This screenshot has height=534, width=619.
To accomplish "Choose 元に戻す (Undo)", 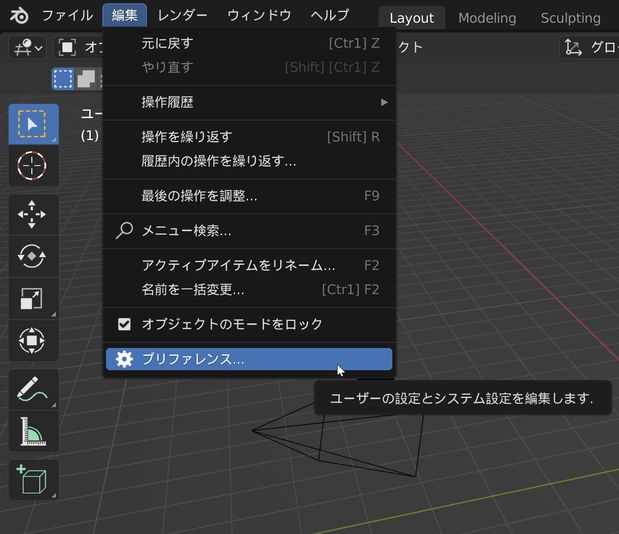I will [249, 43].
